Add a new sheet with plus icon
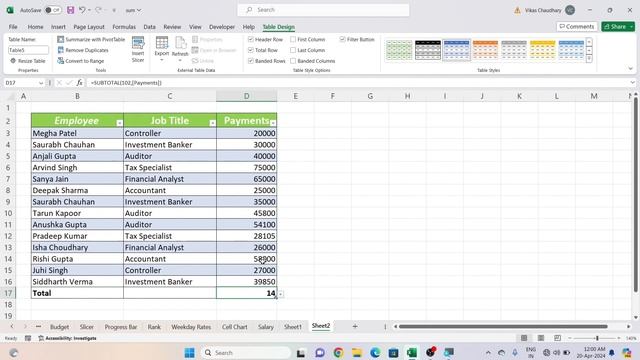 355,326
